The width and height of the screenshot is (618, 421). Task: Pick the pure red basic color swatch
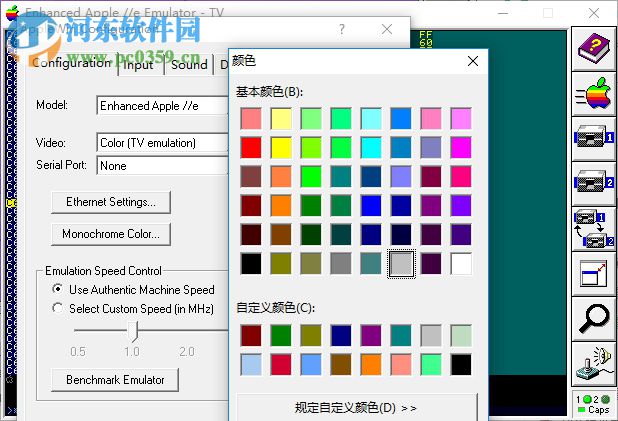tap(251, 147)
